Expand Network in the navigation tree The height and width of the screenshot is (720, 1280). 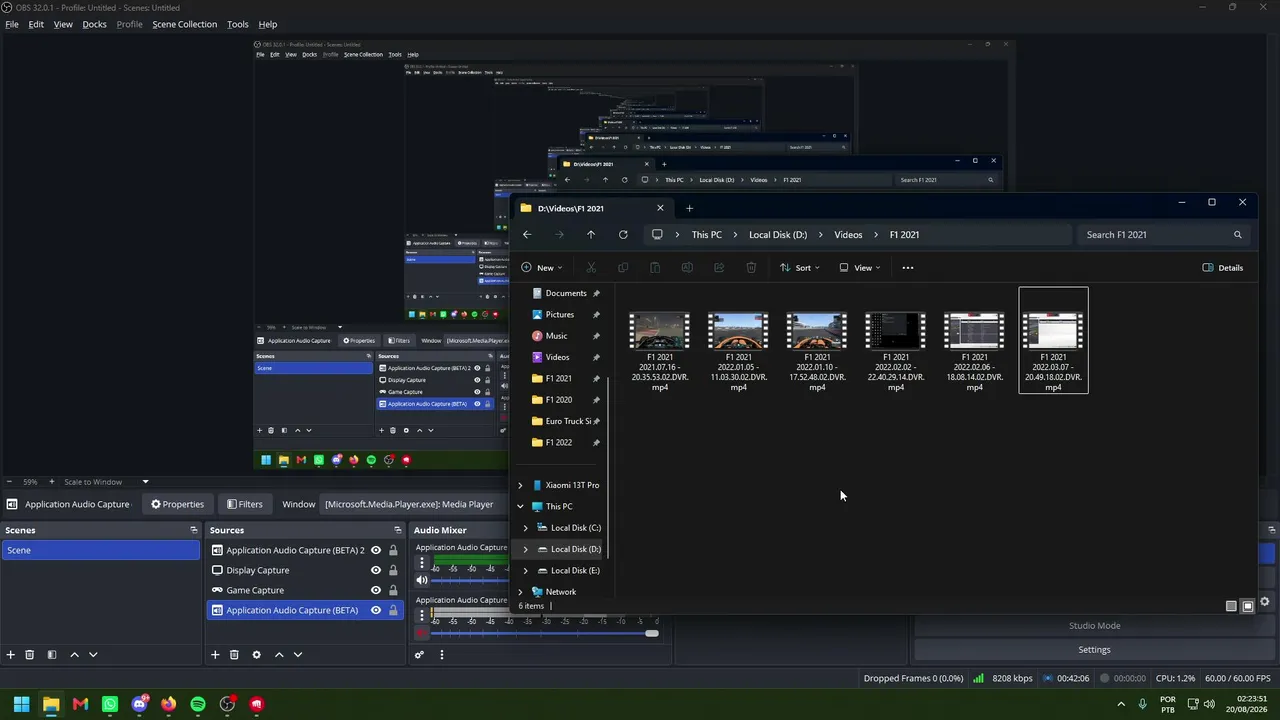(x=520, y=592)
